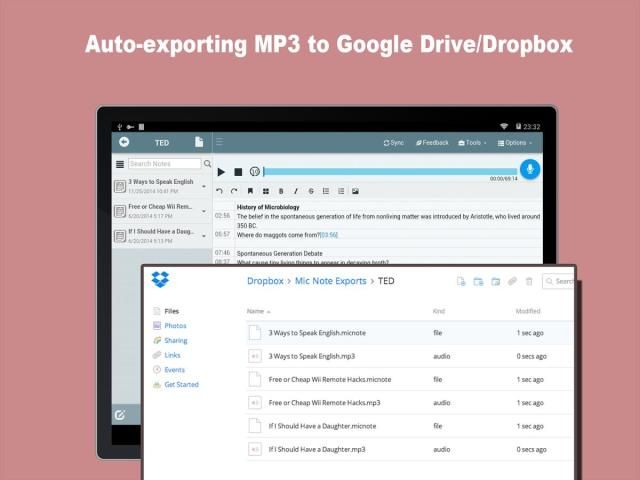Insert an image using the editor toolbar

[x=355, y=191]
